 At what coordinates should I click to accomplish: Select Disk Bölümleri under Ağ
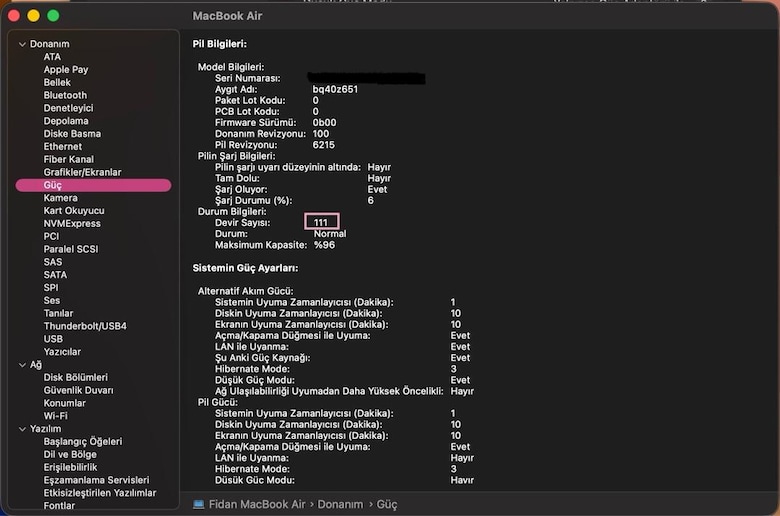pos(76,378)
